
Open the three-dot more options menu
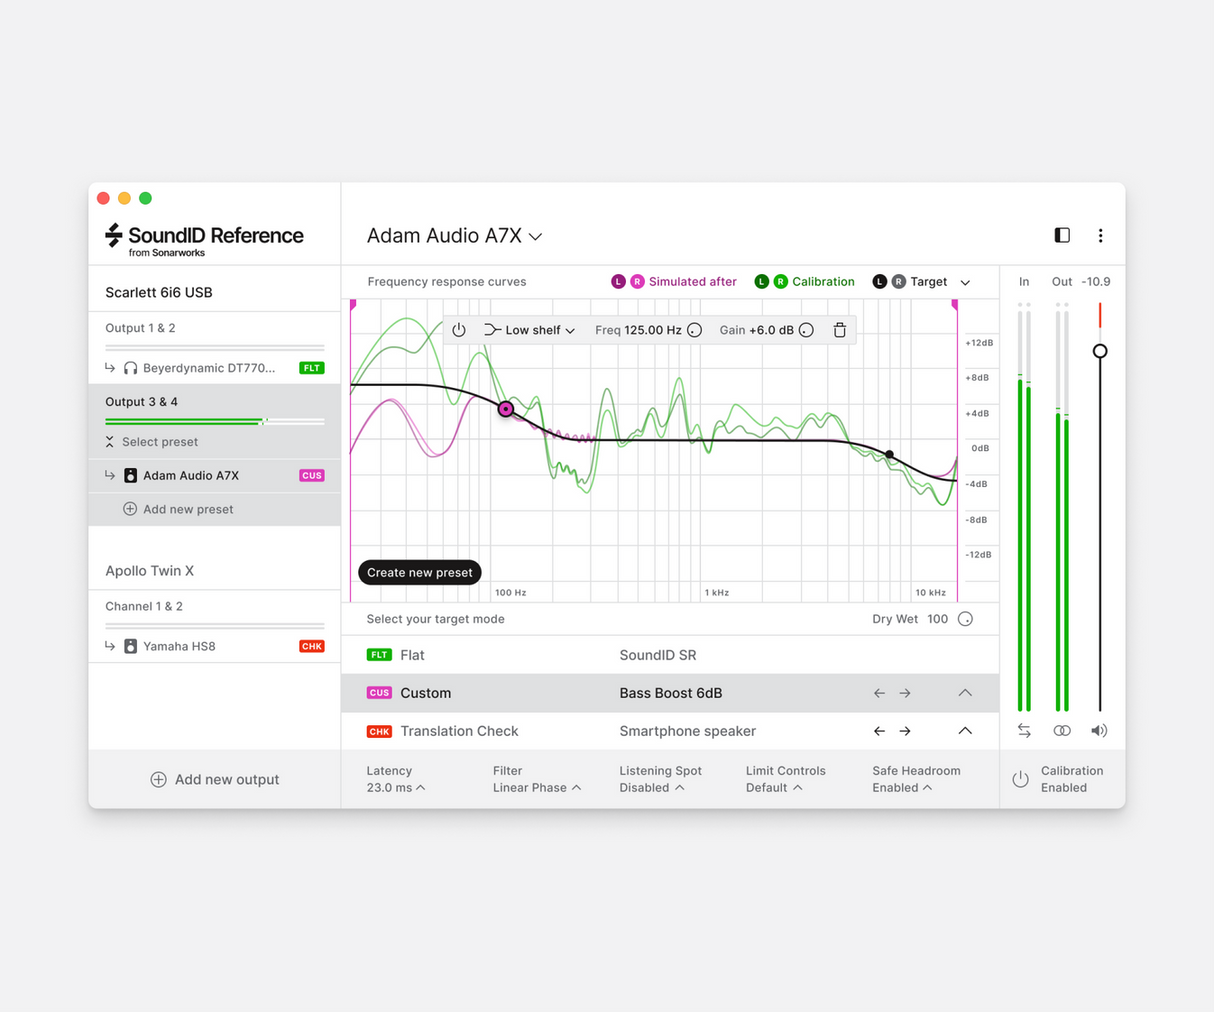click(x=1100, y=235)
